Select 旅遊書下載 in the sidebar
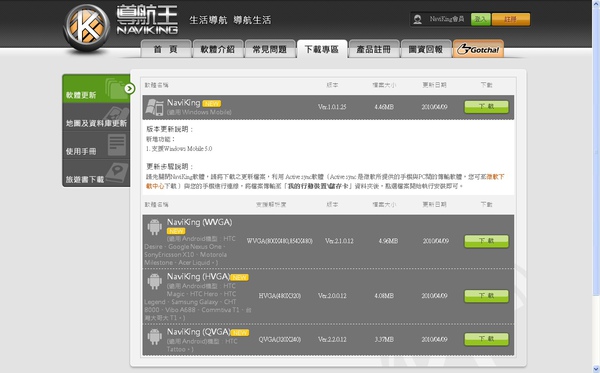Image resolution: width=600 pixels, height=373 pixels. [96, 173]
